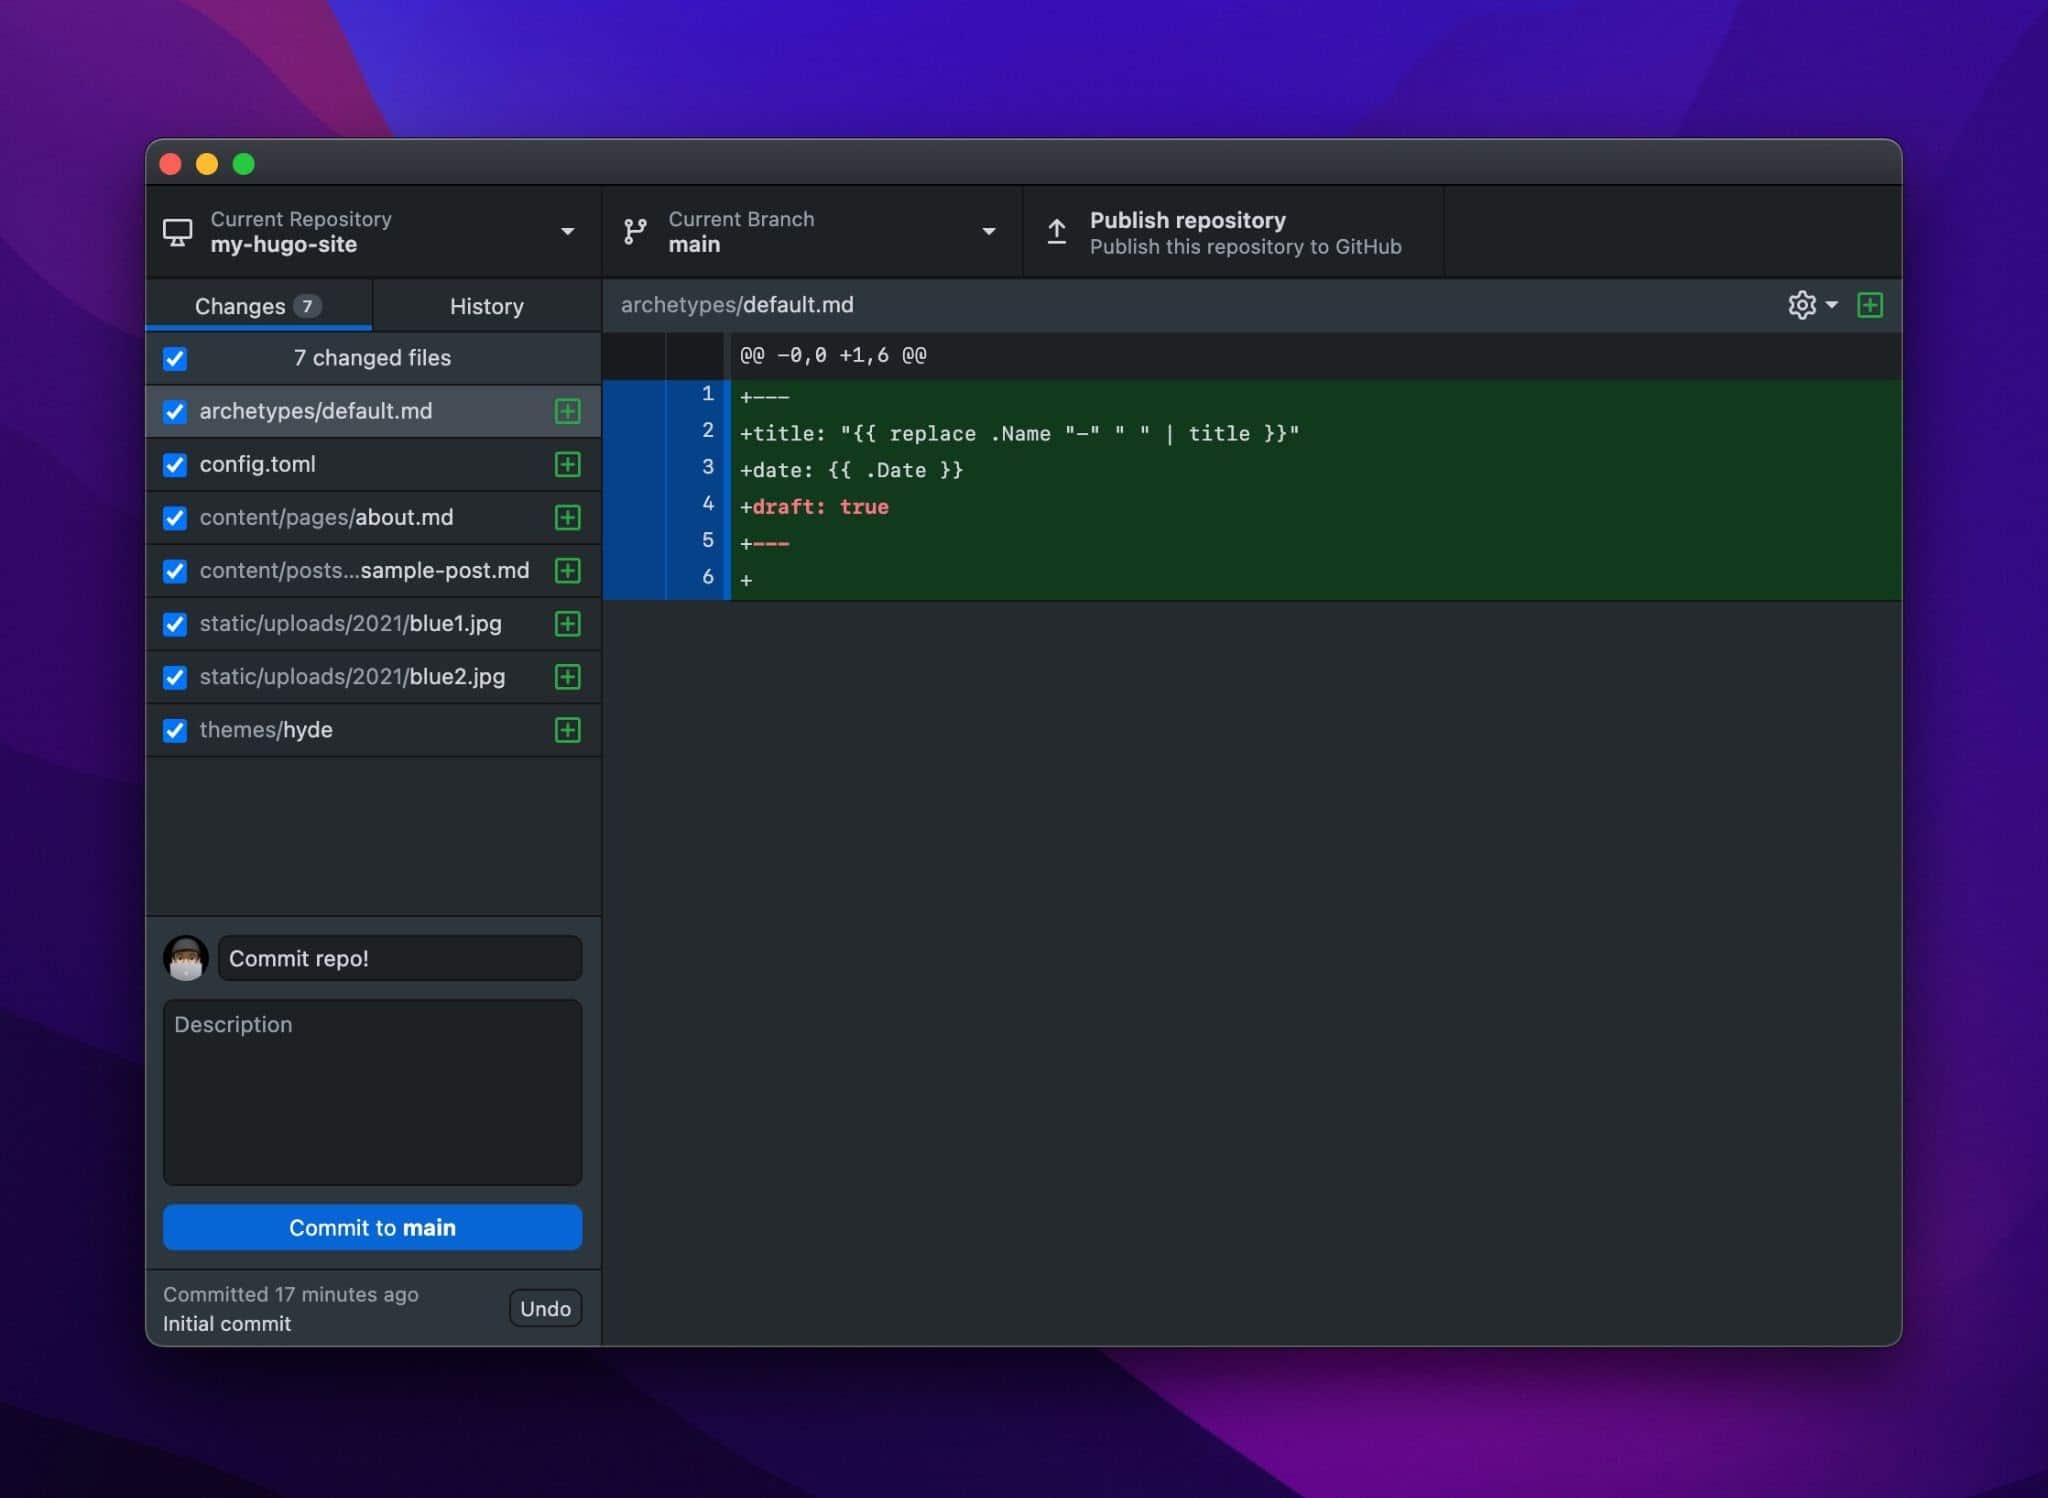The image size is (2048, 1498).
Task: Expand the Current Branch main dropdown
Action: tap(987, 231)
